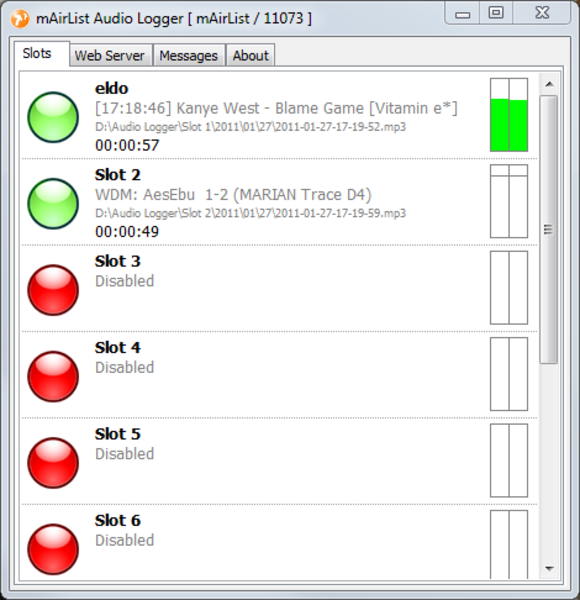Click the Slot 2 mp3 file path

tap(251, 213)
